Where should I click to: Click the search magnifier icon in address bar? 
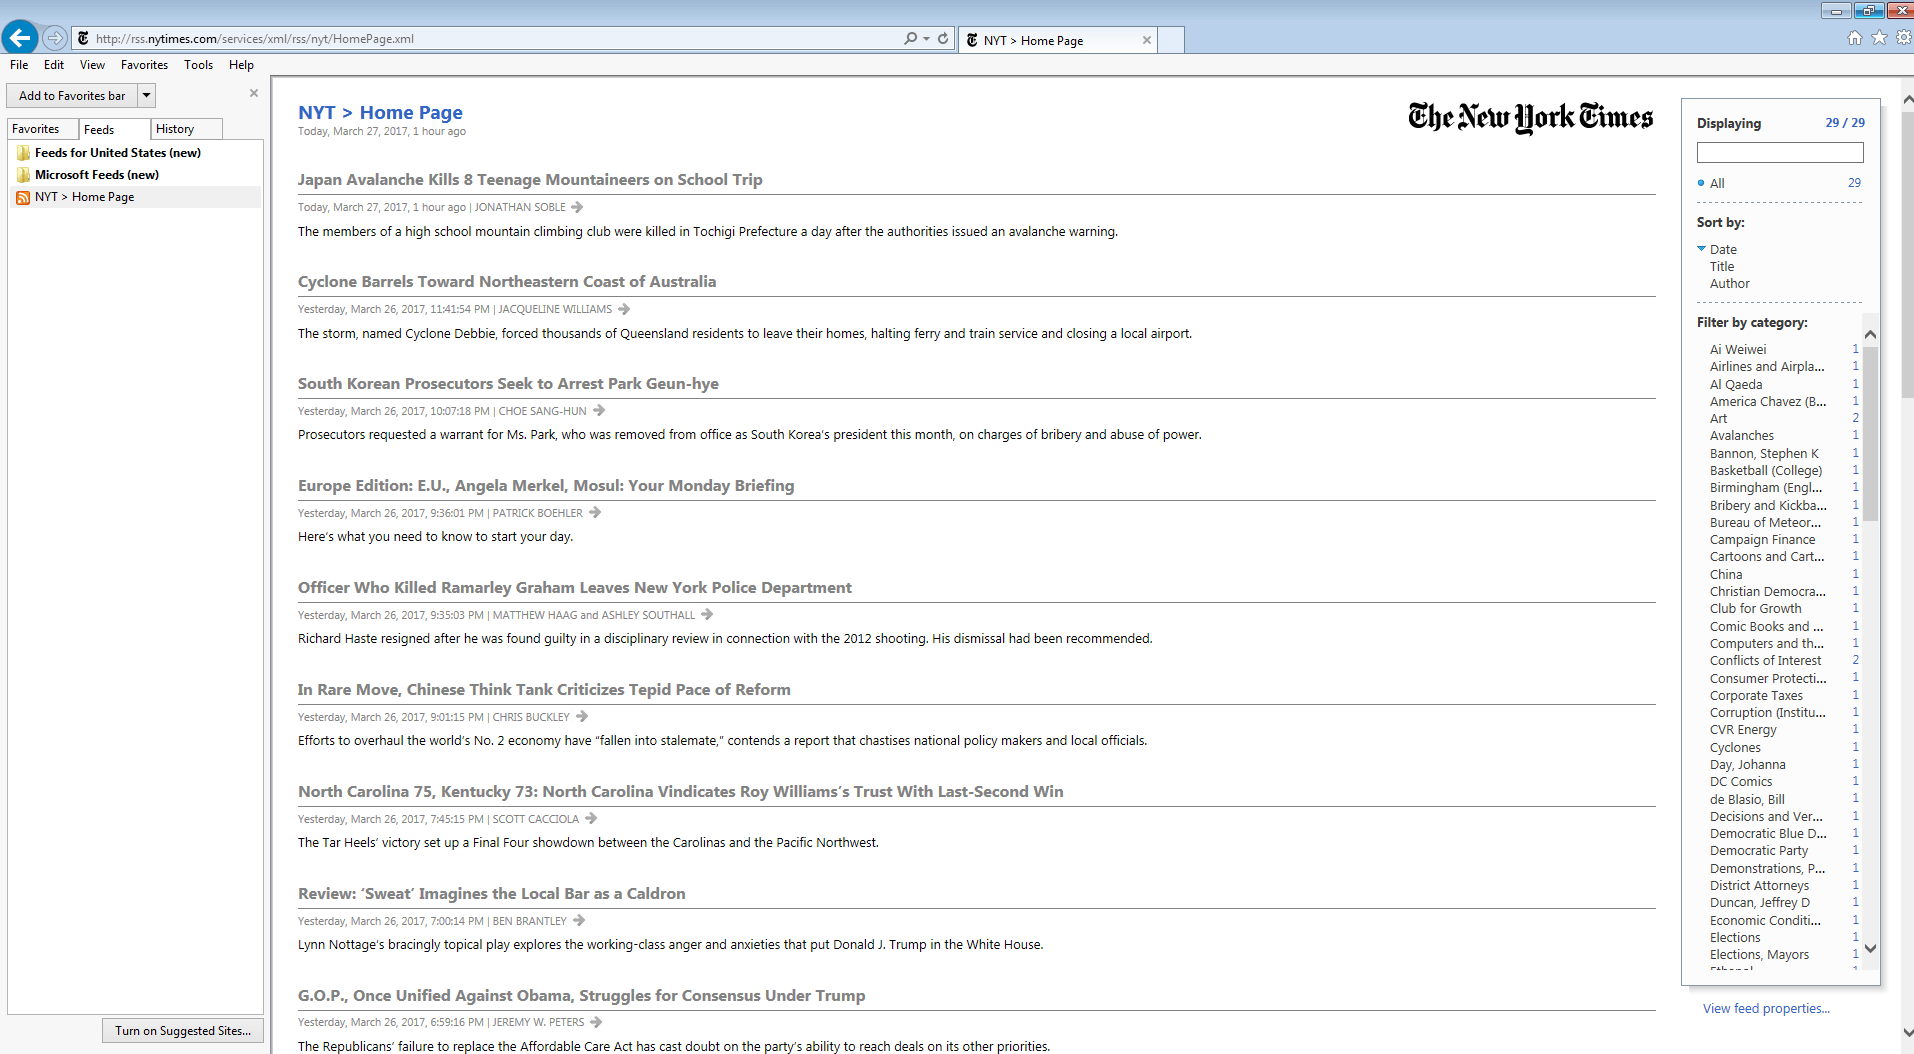[x=910, y=39]
